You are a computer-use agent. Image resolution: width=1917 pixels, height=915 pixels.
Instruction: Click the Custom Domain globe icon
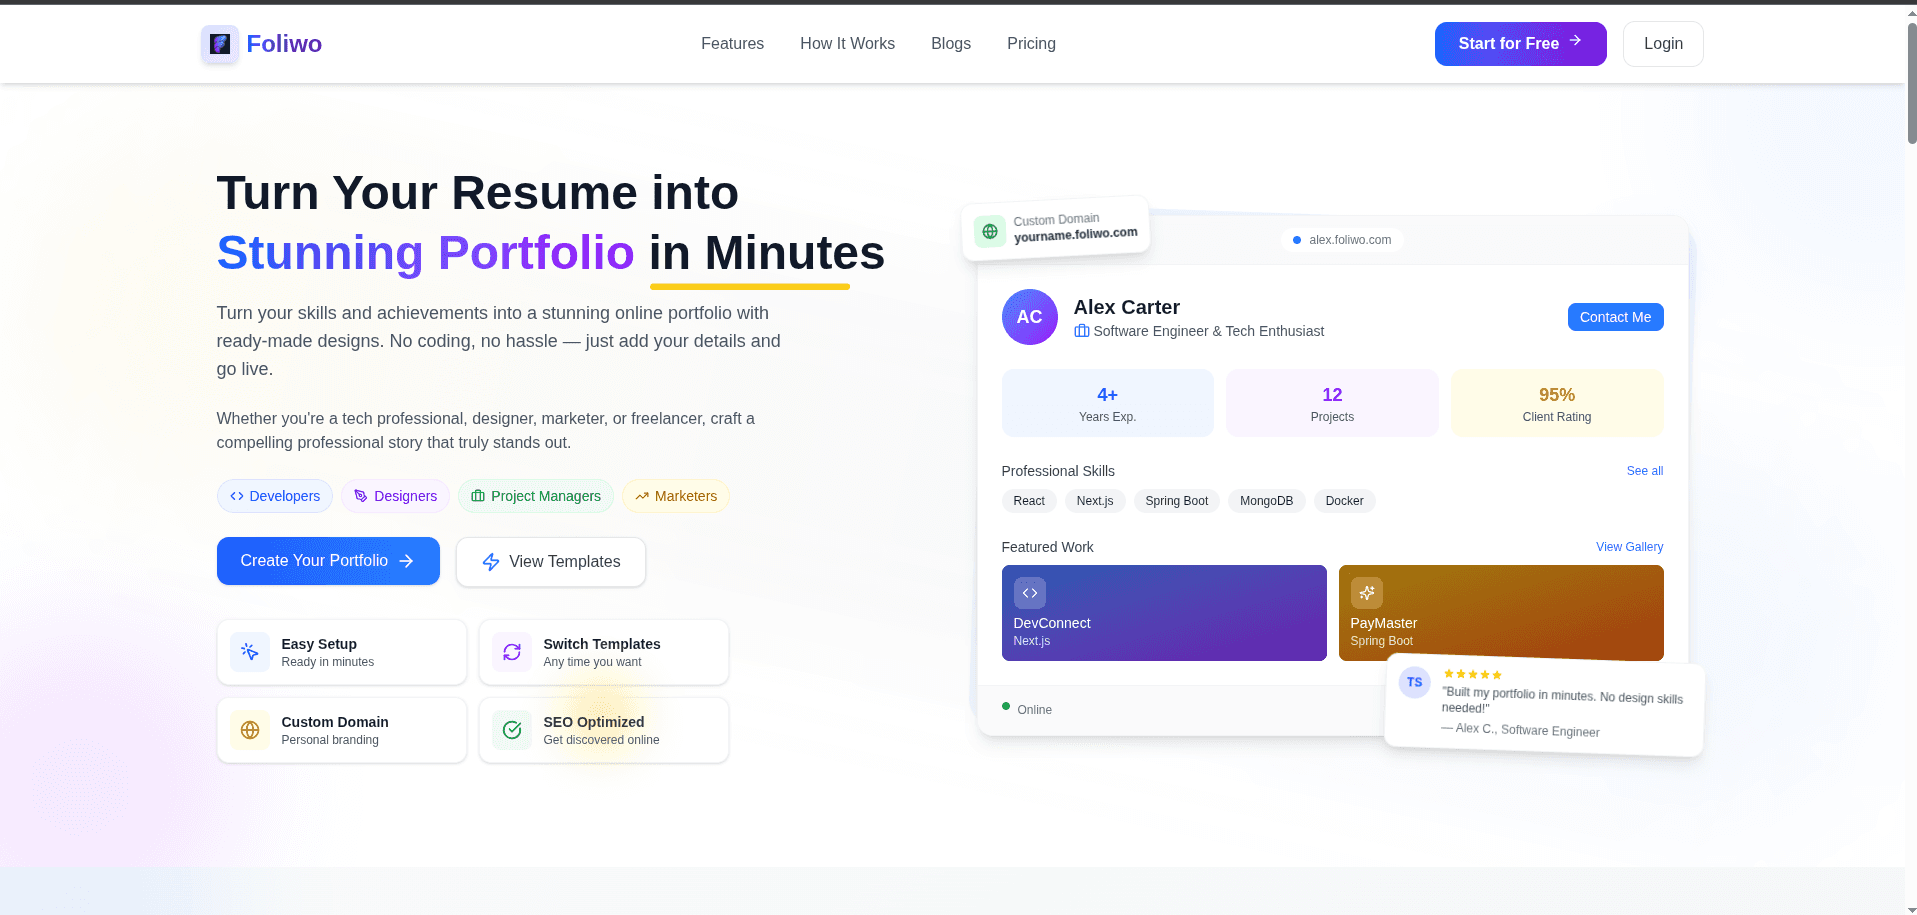[250, 730]
